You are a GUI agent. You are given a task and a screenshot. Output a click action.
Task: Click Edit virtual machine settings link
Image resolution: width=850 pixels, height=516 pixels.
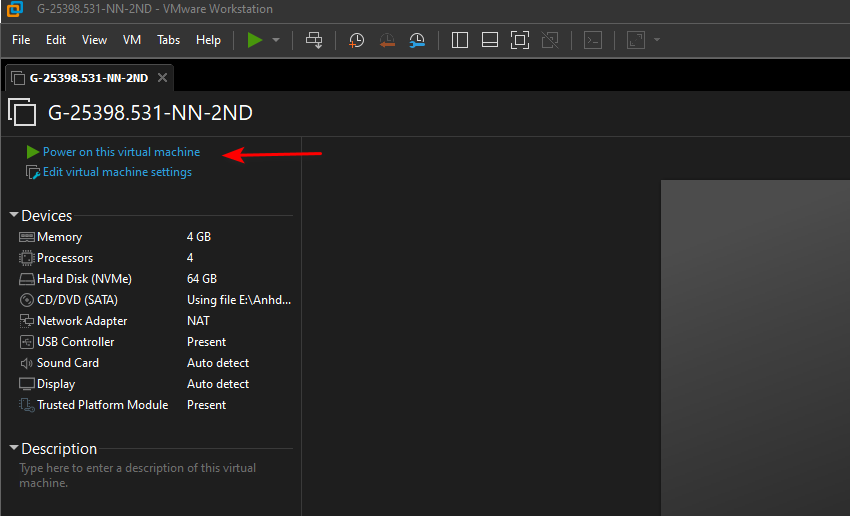click(117, 172)
